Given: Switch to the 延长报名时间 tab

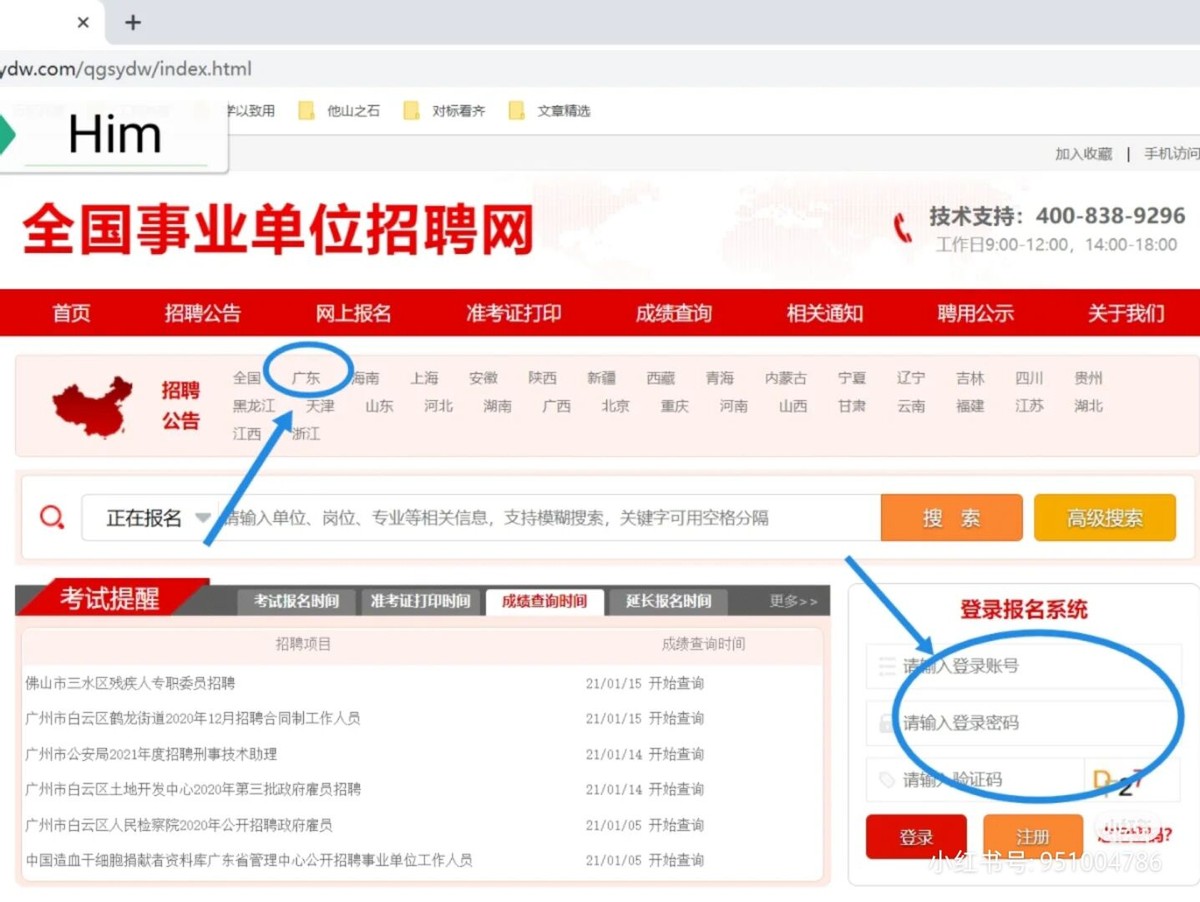Looking at the screenshot, I should coord(668,601).
